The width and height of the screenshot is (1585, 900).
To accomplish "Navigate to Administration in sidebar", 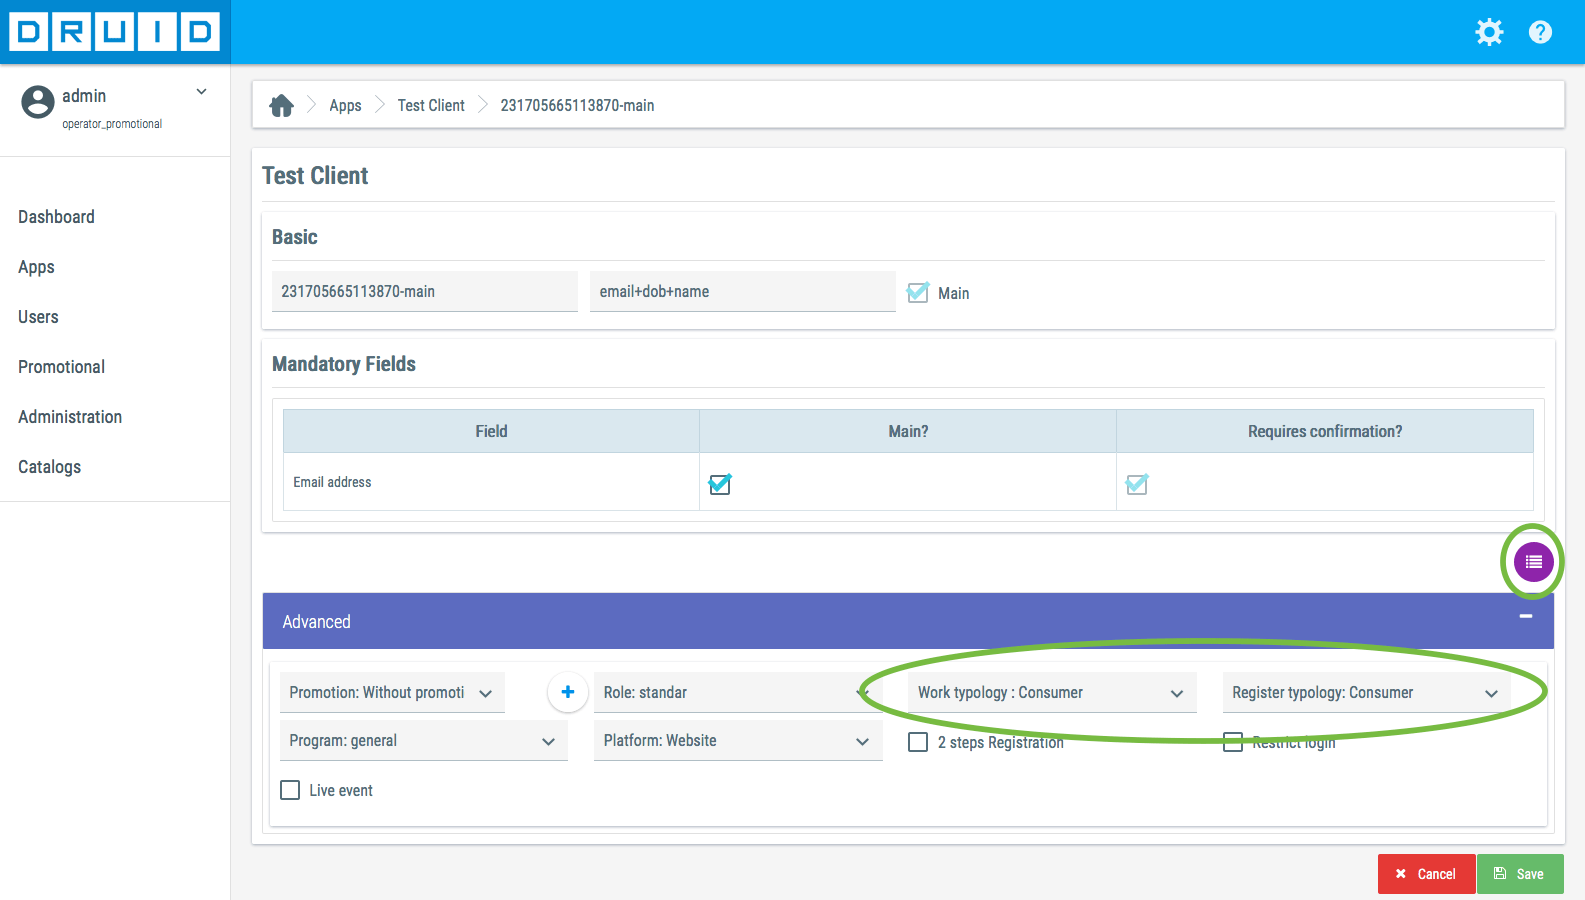I will point(70,417).
